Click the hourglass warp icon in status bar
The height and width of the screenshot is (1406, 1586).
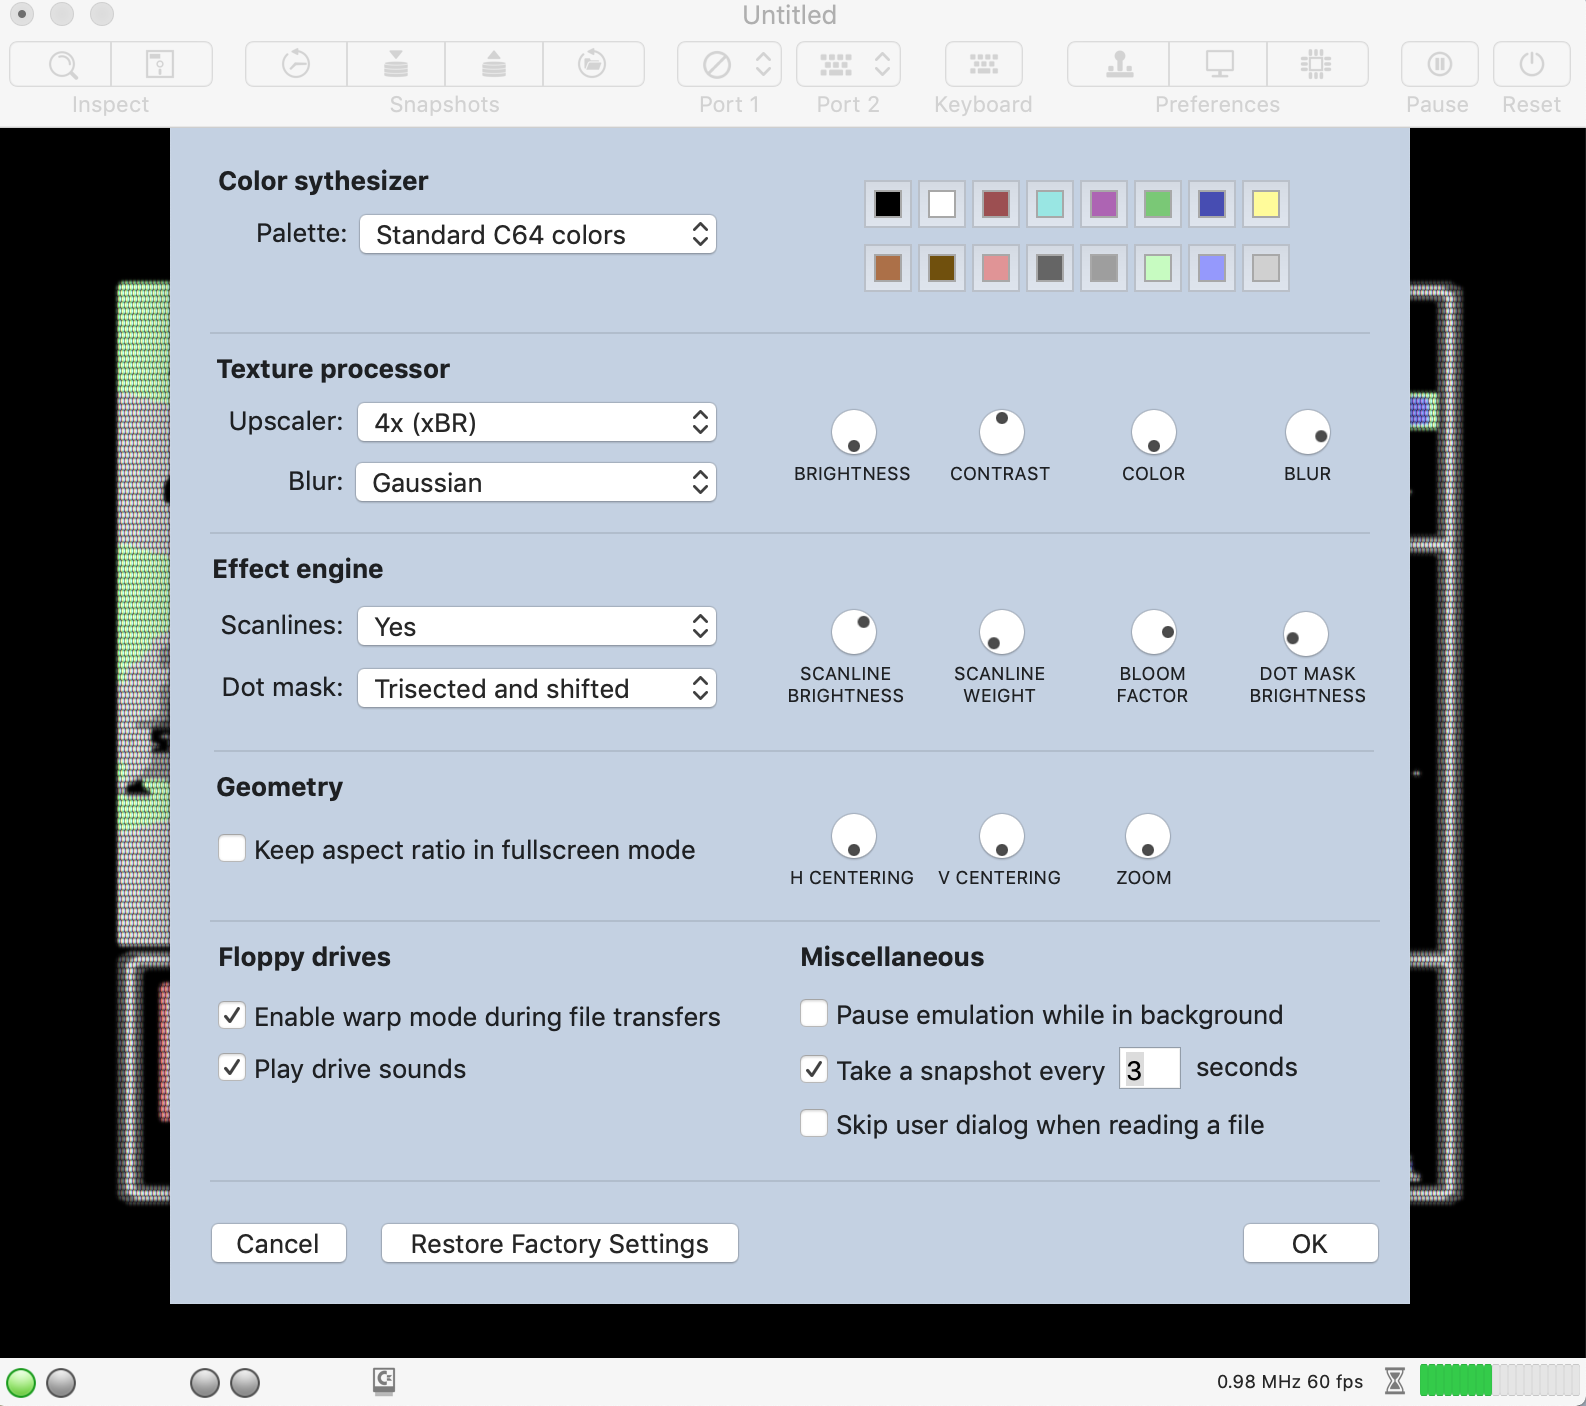[x=1395, y=1381]
